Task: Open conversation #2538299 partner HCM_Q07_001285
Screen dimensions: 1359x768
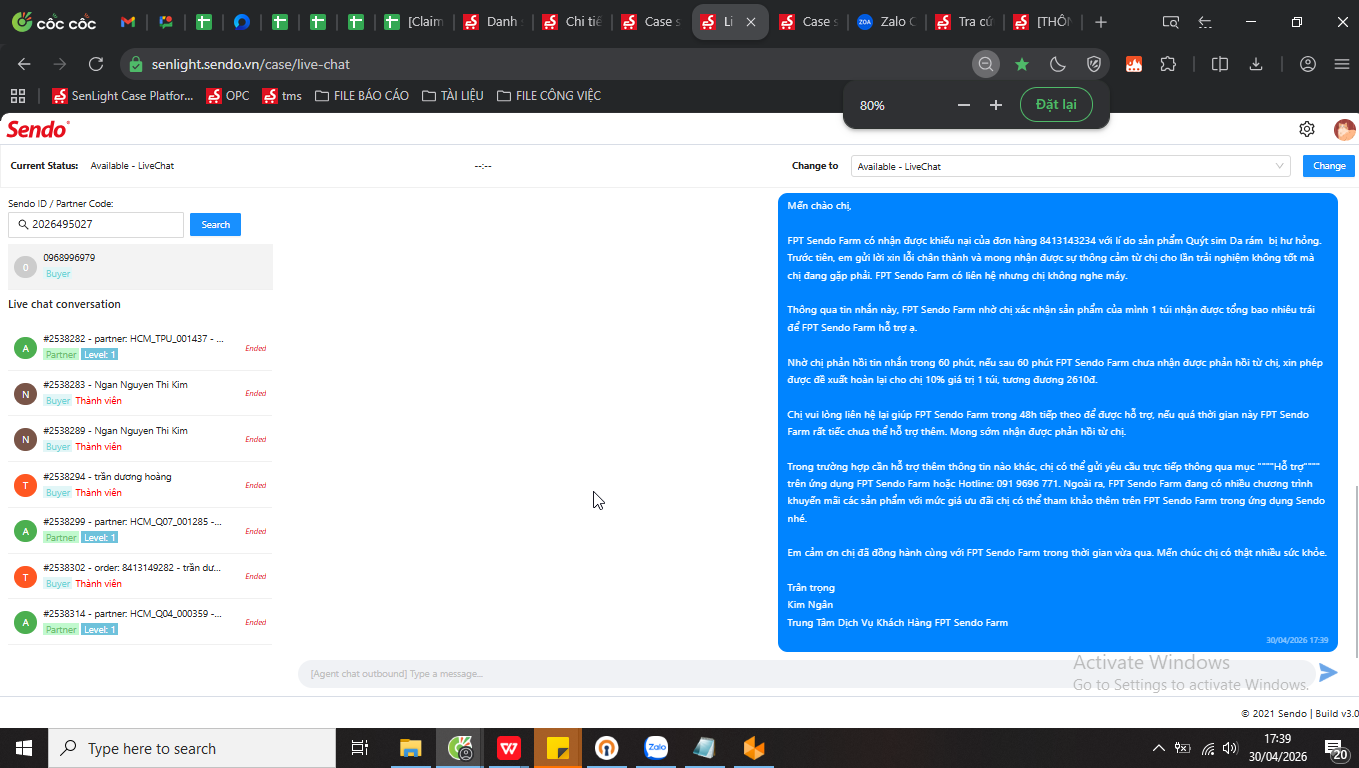Action: point(140,530)
